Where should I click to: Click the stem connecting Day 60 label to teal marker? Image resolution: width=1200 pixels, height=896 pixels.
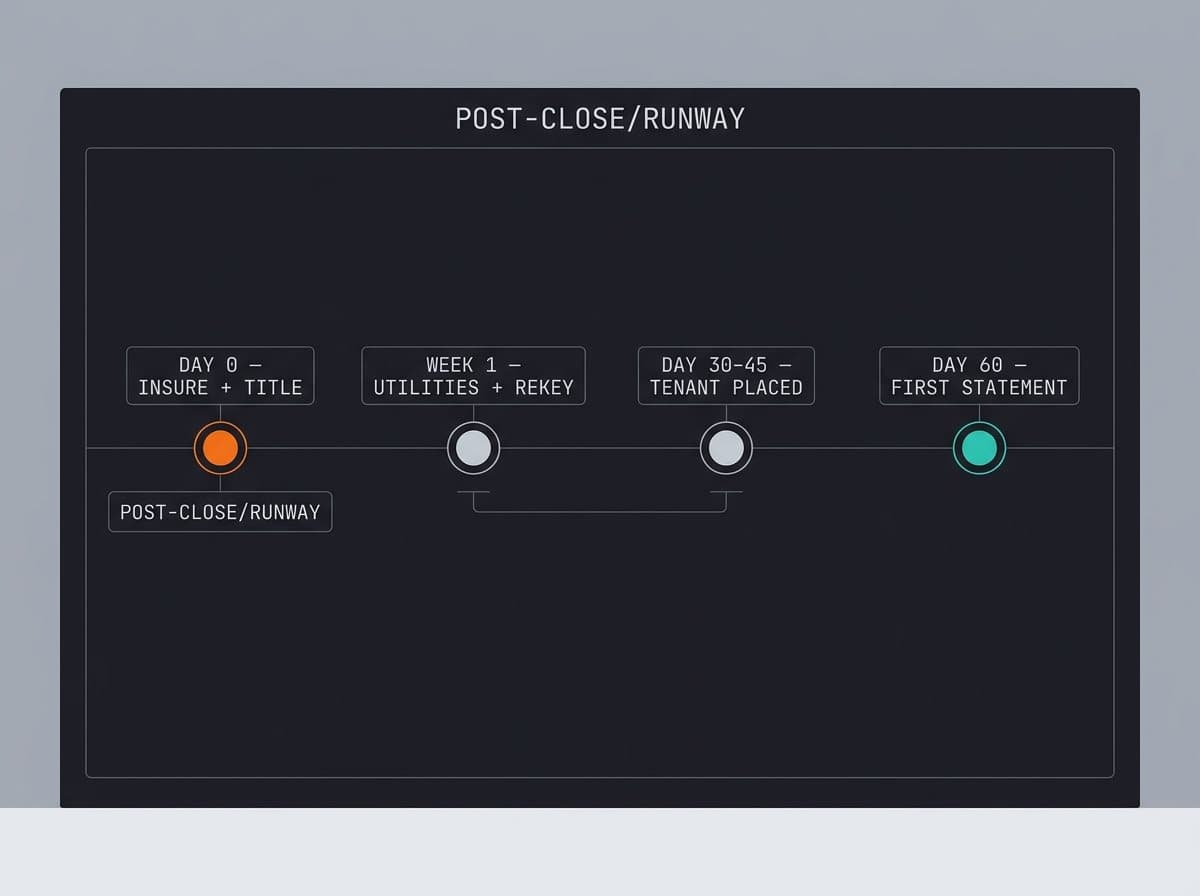tap(979, 413)
